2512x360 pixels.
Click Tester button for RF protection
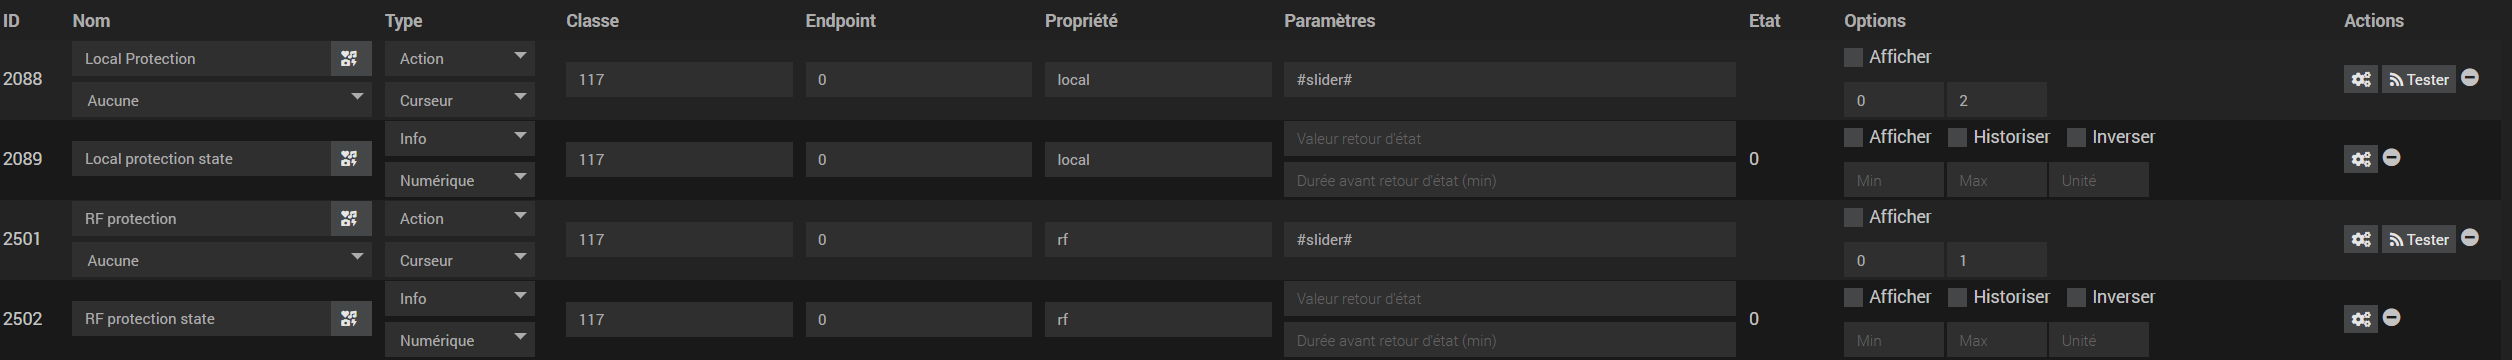2419,240
